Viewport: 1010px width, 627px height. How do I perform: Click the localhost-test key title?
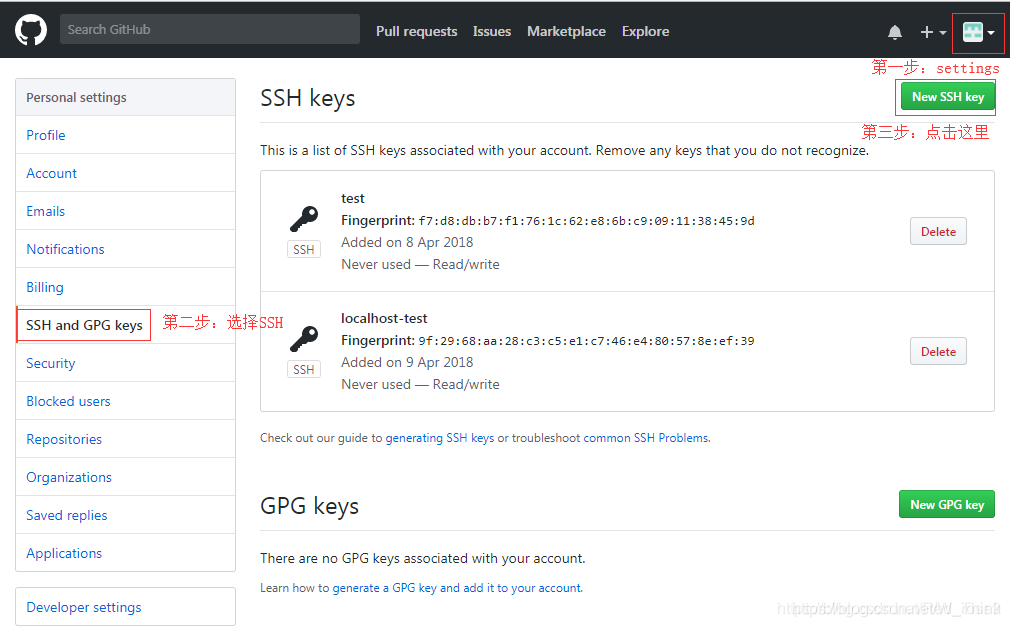tap(384, 318)
